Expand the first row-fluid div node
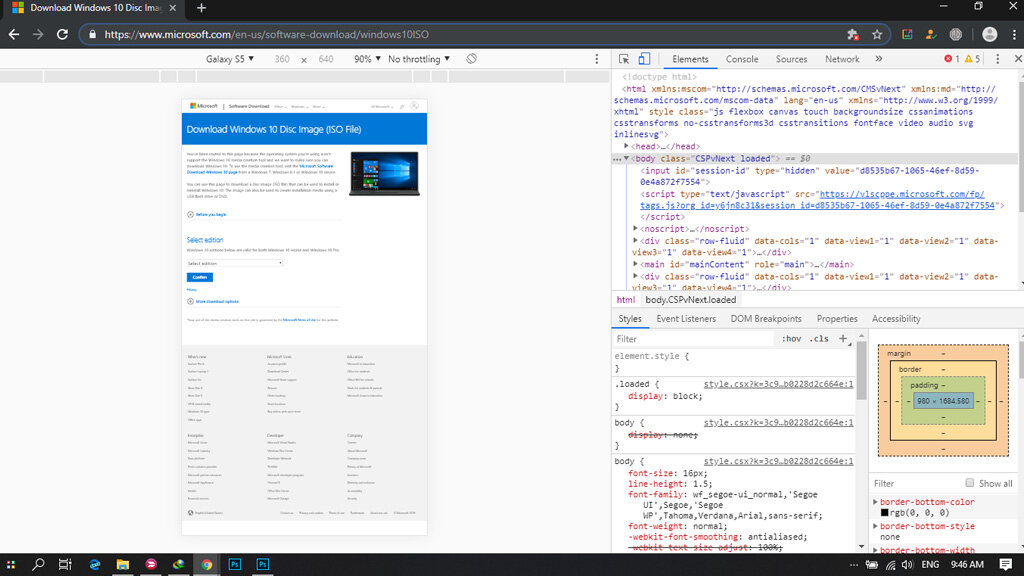Image resolution: width=1024 pixels, height=576 pixels. pos(635,240)
